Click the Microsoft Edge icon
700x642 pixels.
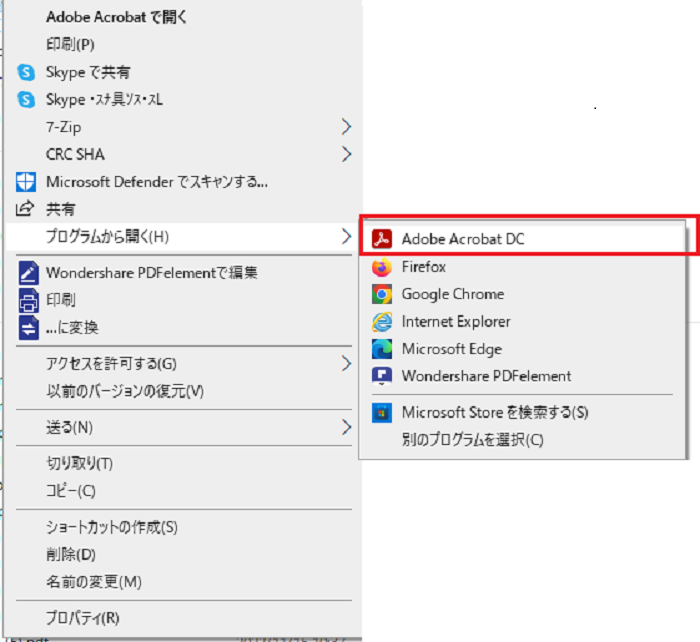click(382, 349)
